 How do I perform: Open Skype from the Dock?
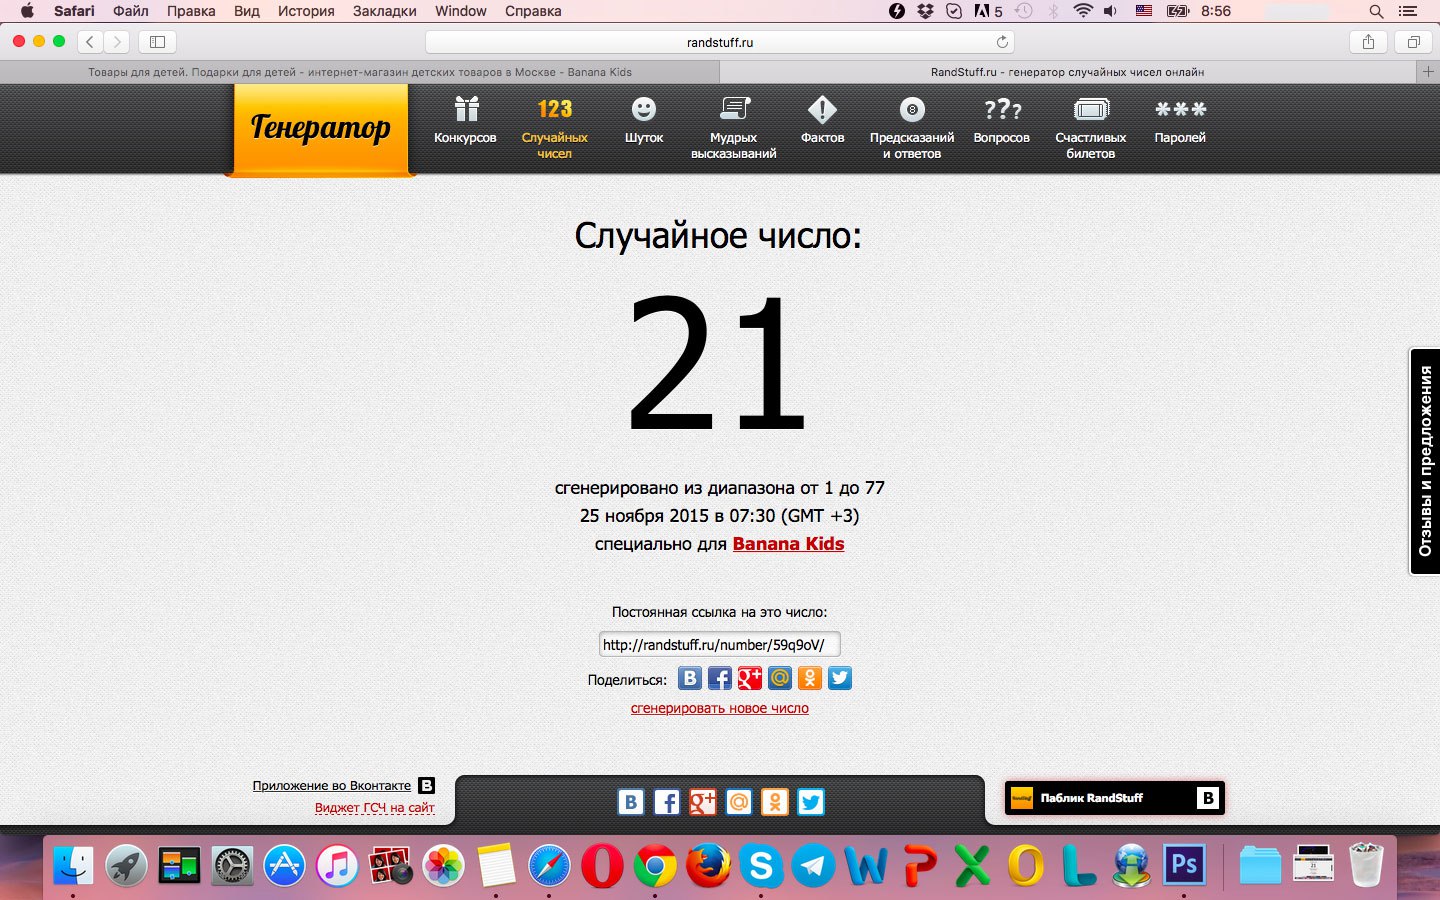761,865
